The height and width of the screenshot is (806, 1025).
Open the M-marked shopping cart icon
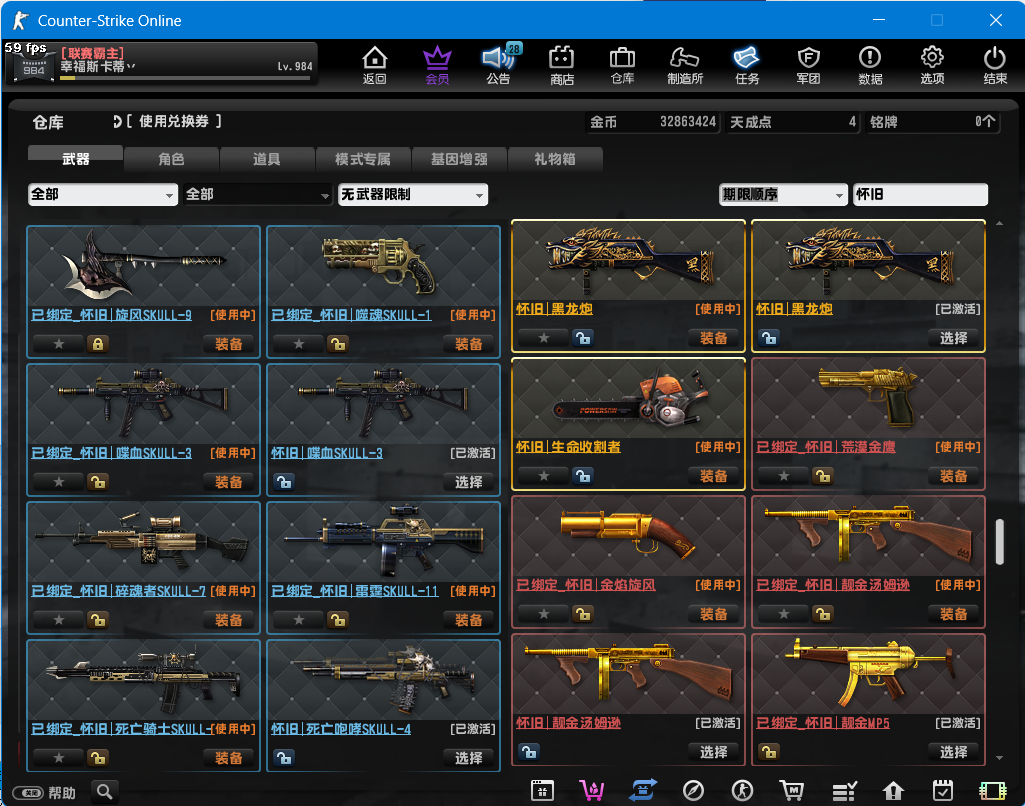(x=792, y=791)
